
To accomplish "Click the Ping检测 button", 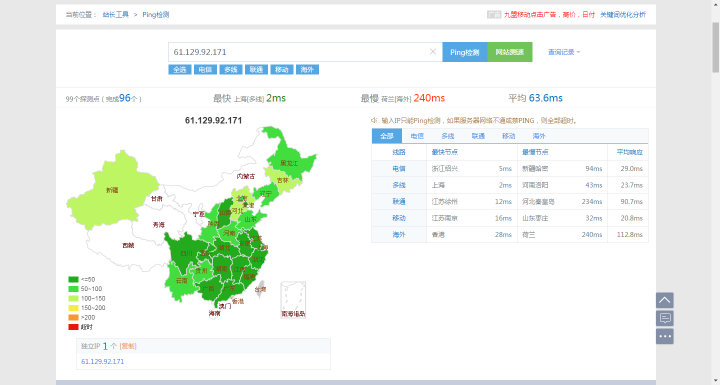I will pyautogui.click(x=465, y=52).
